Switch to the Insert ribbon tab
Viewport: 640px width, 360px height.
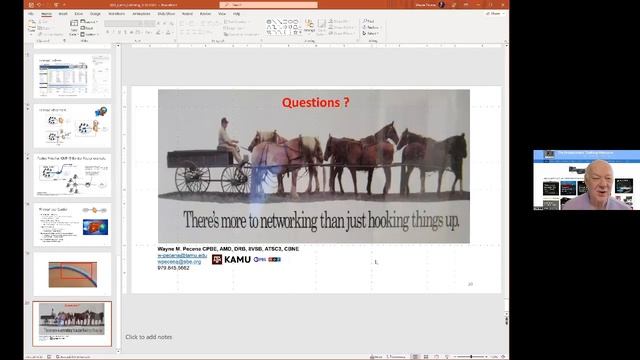[63, 14]
